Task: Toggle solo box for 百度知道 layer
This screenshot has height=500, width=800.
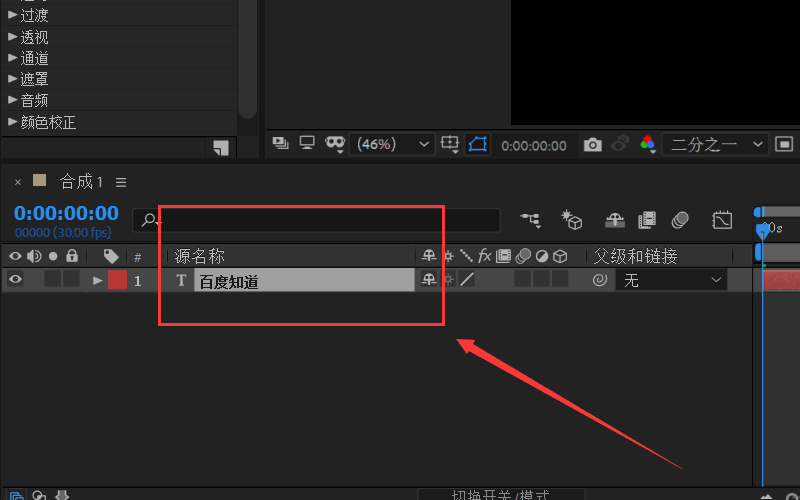Action: coord(53,279)
